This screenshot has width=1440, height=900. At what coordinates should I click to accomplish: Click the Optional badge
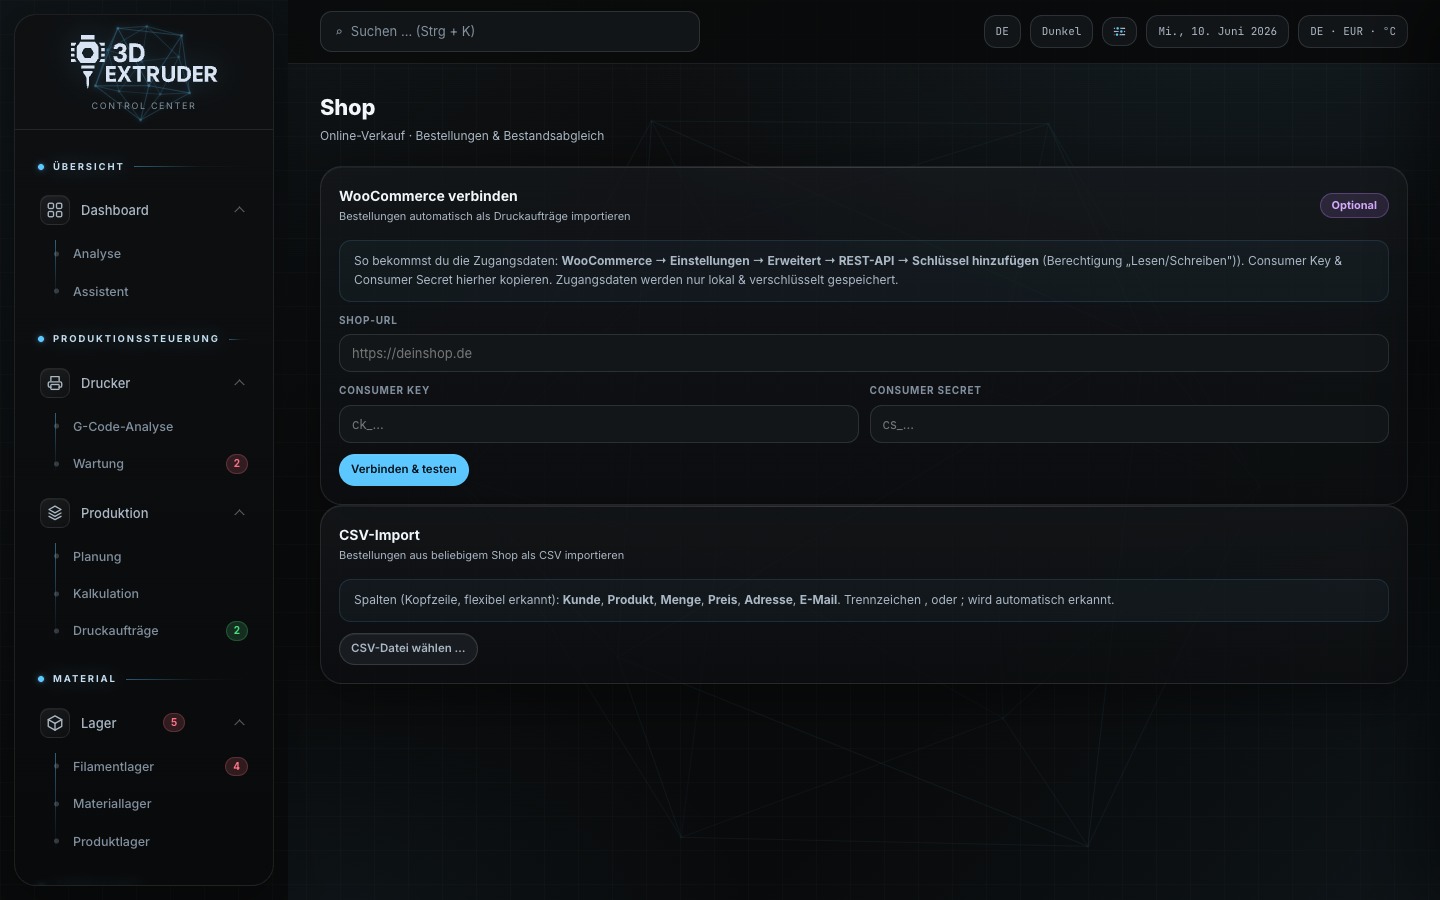(1354, 206)
